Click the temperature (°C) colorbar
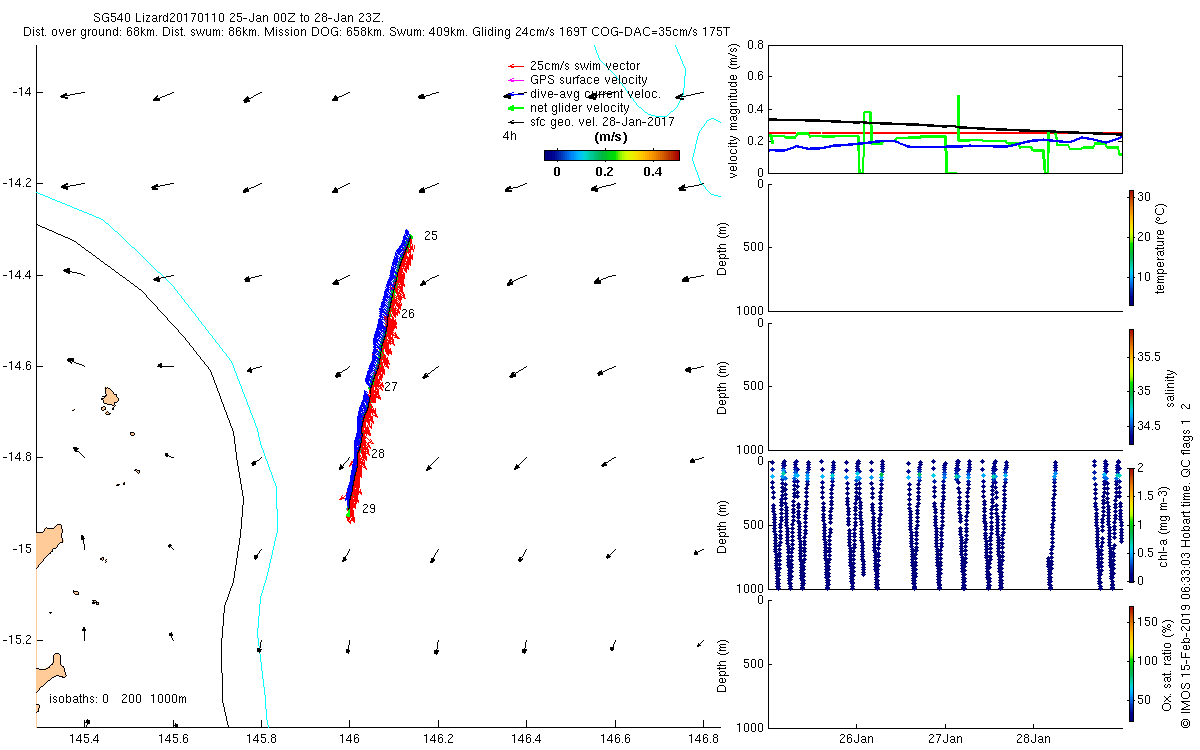Viewport: 1200px width, 750px height. click(1132, 247)
